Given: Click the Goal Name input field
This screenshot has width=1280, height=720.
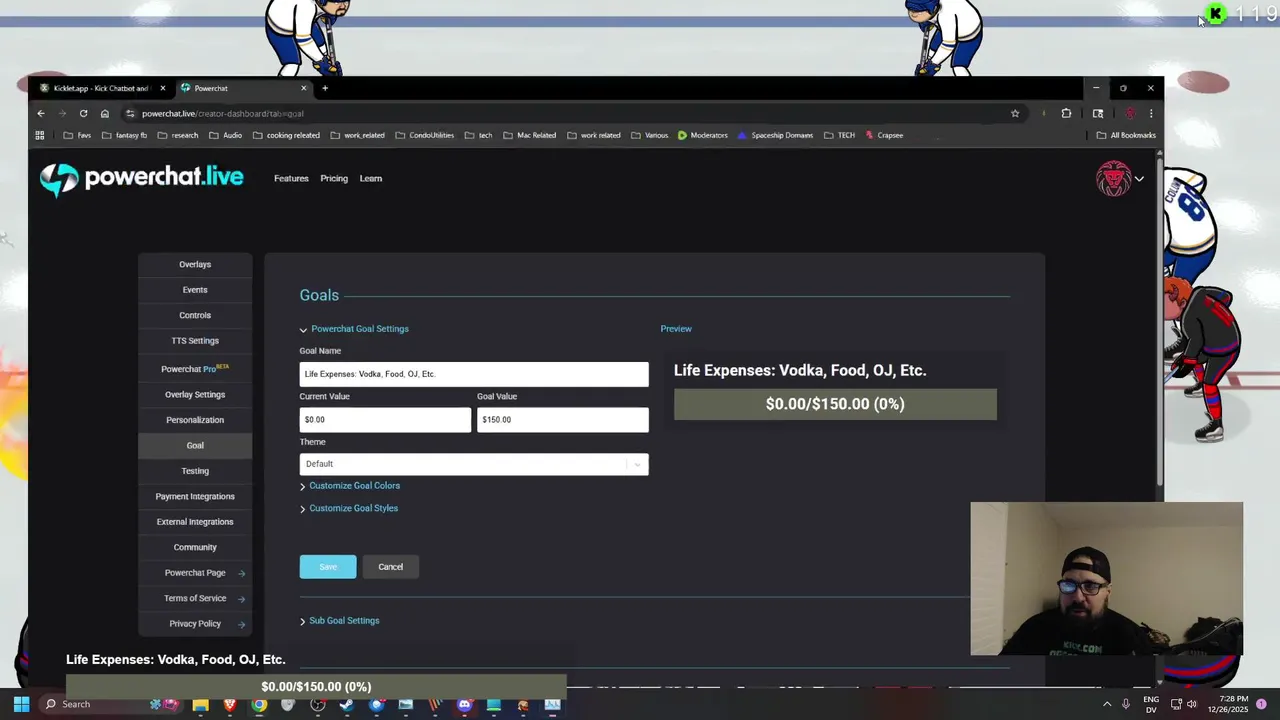Looking at the screenshot, I should [474, 374].
